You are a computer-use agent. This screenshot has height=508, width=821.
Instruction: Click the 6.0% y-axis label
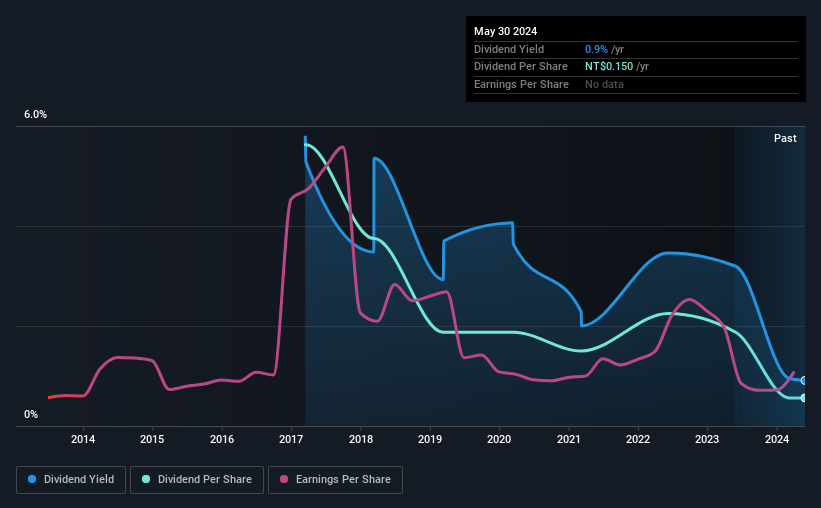click(35, 115)
